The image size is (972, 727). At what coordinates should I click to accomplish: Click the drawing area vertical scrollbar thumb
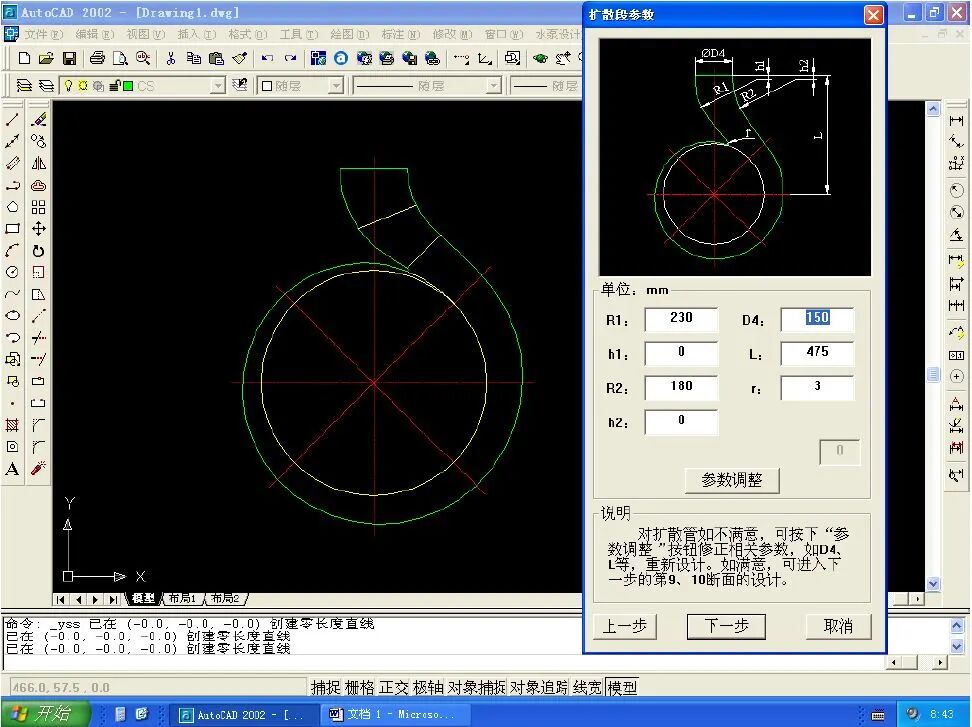pos(934,374)
